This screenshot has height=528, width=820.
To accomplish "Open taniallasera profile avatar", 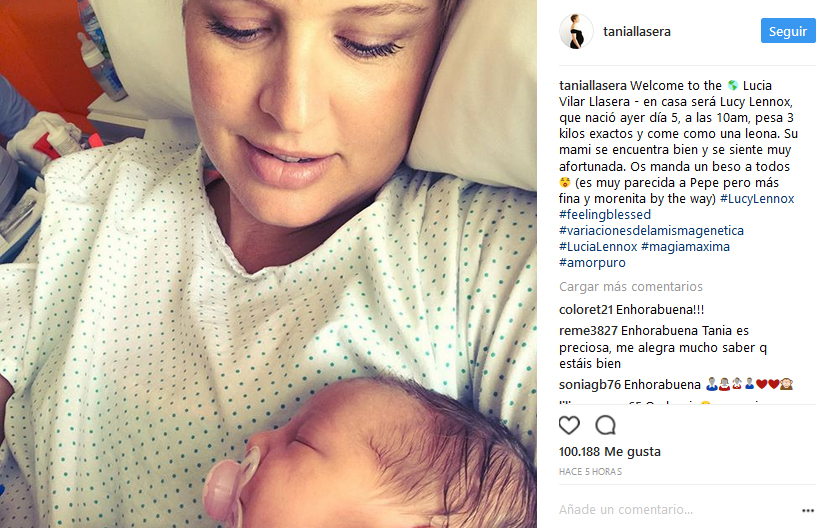I will click(576, 31).
